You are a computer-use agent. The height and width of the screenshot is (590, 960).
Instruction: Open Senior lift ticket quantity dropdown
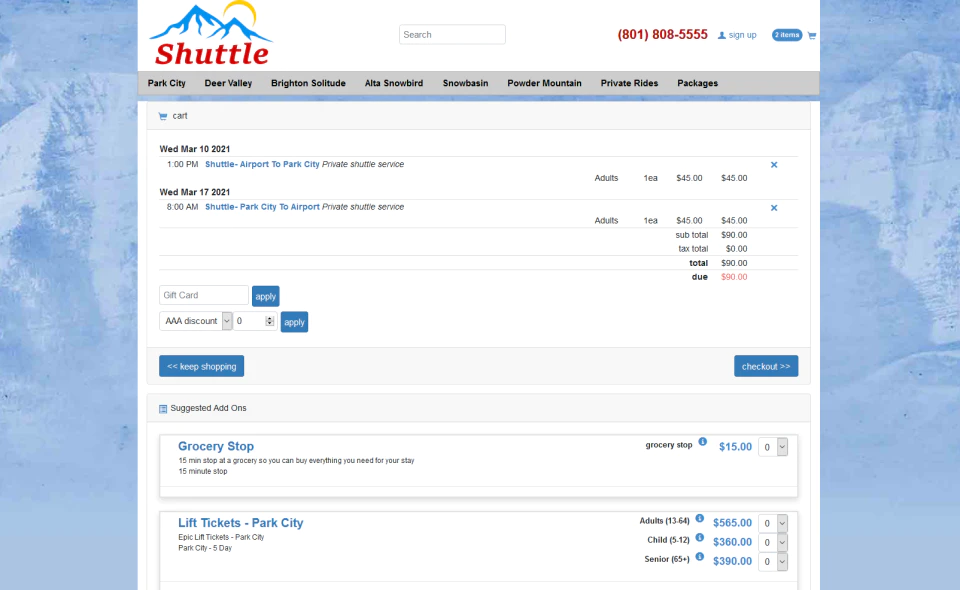[x=773, y=561]
